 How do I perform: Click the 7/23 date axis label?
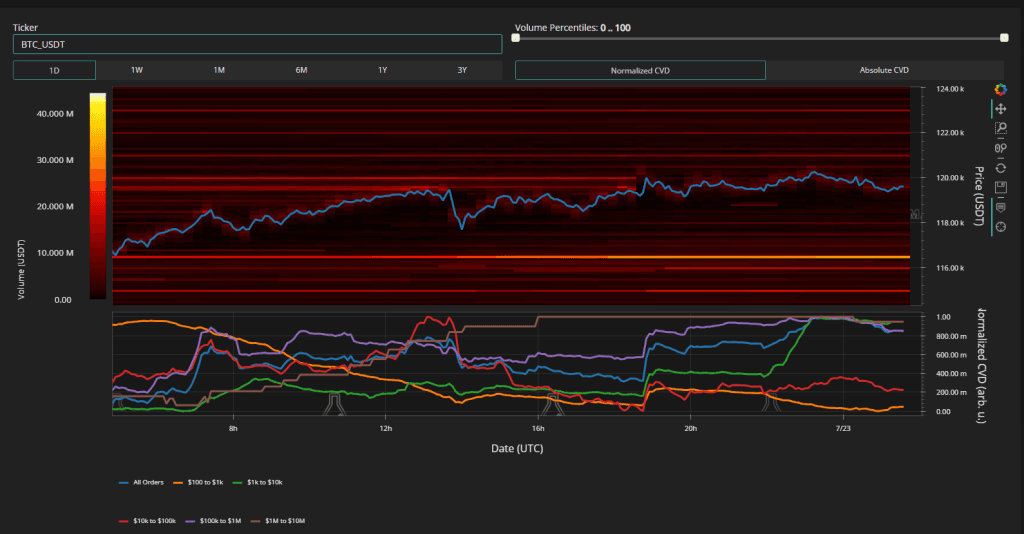(x=843, y=428)
